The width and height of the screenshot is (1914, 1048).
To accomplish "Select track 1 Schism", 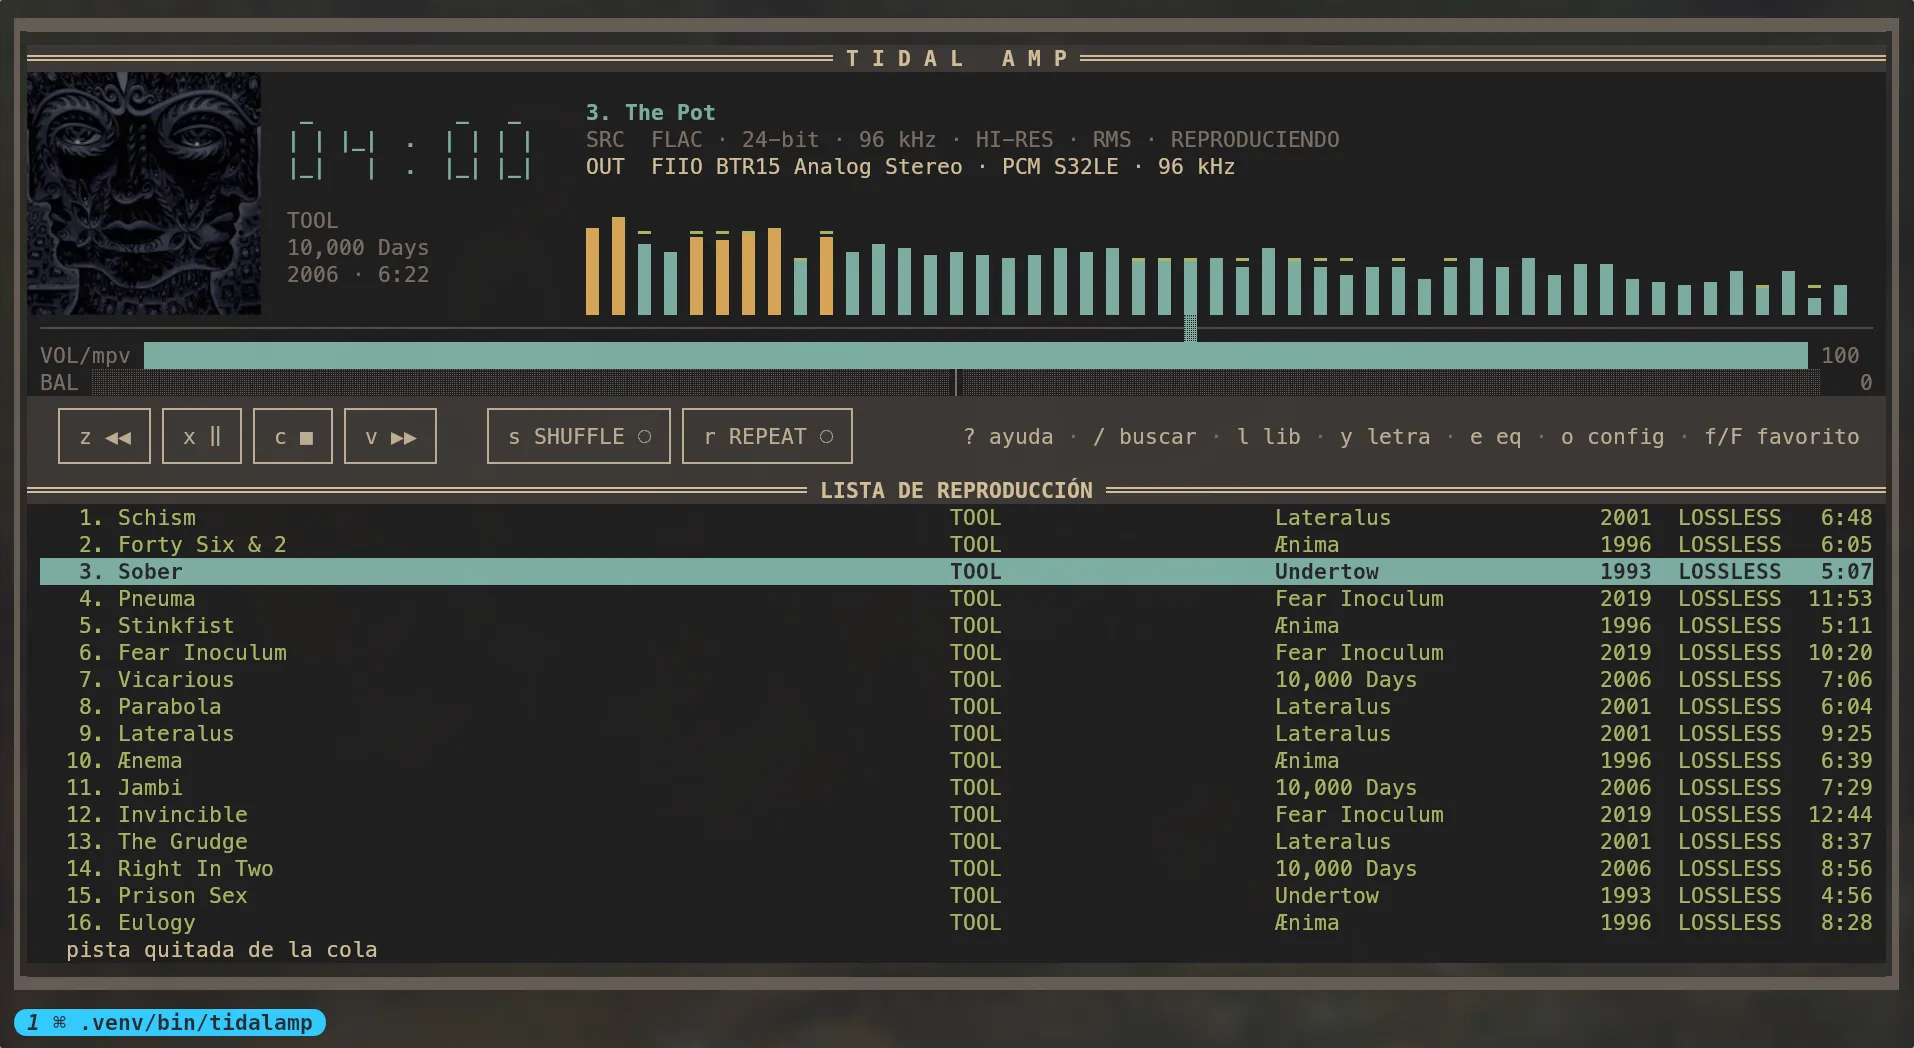I will coord(956,518).
